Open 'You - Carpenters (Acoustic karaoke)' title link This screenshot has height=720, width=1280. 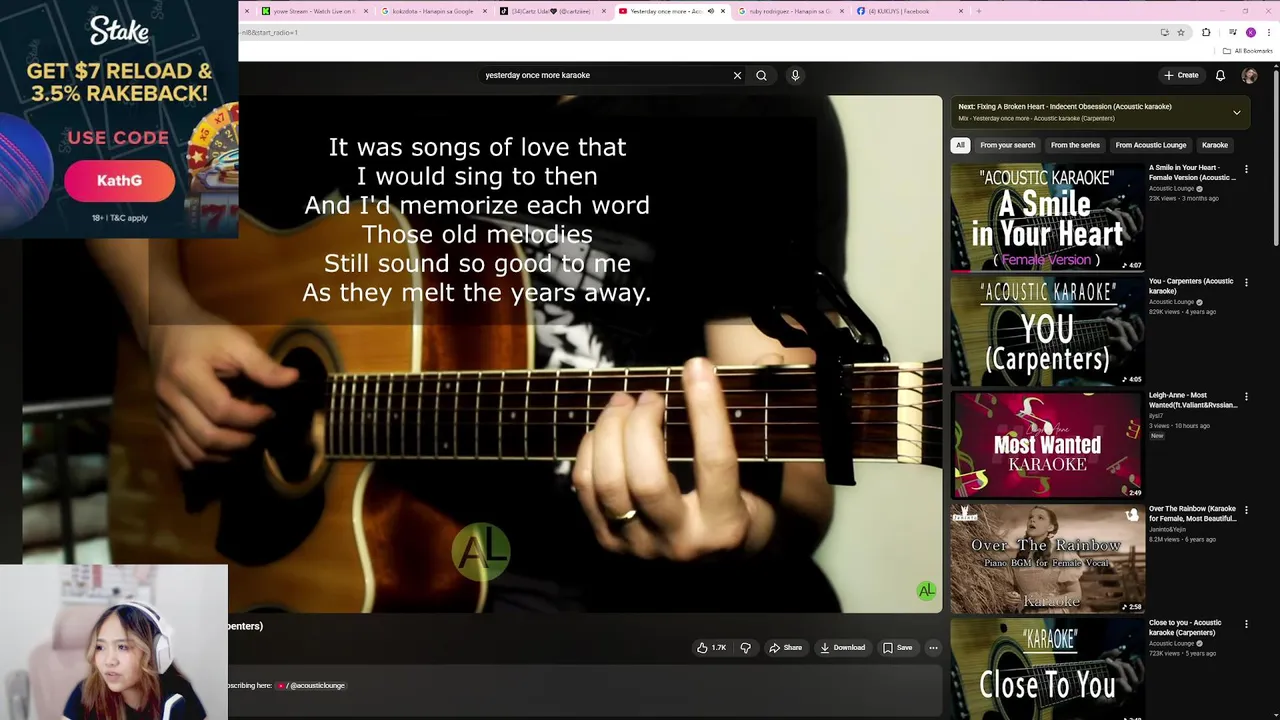click(1191, 286)
